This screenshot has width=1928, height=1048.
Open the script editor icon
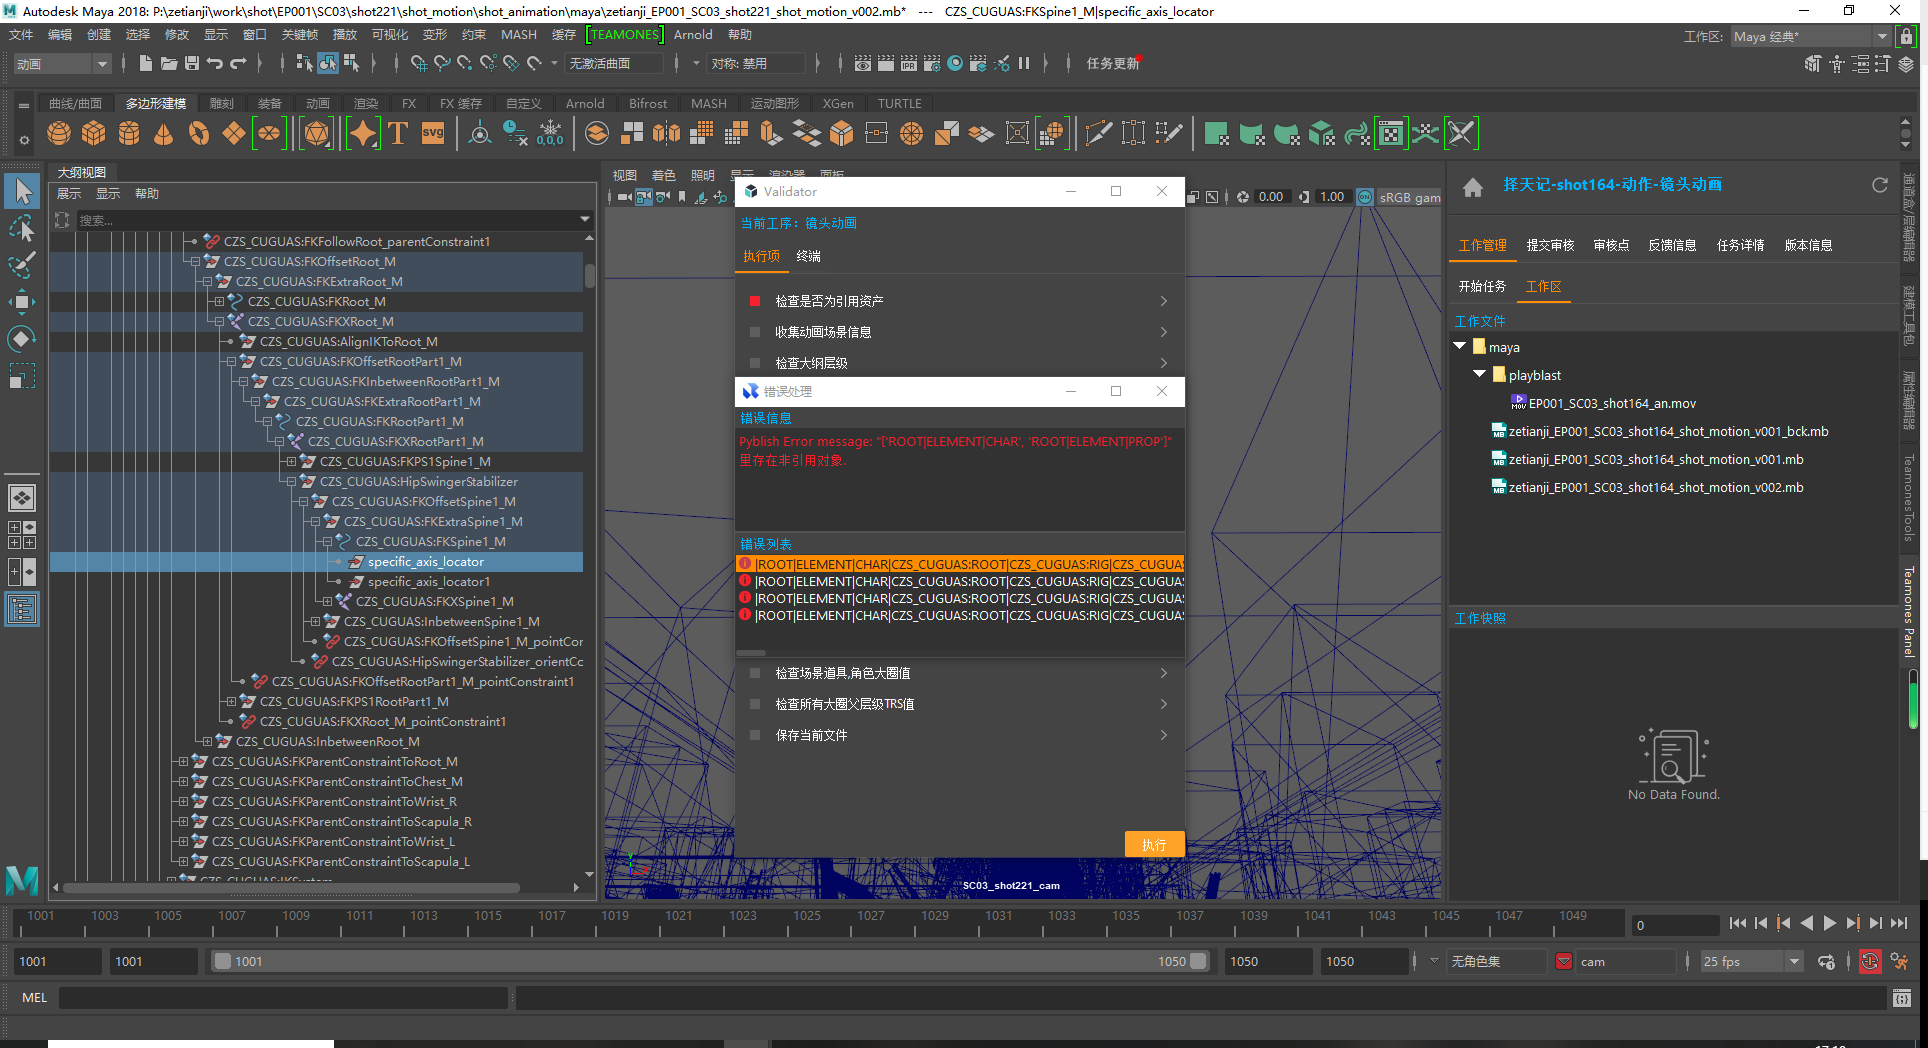[x=1901, y=998]
